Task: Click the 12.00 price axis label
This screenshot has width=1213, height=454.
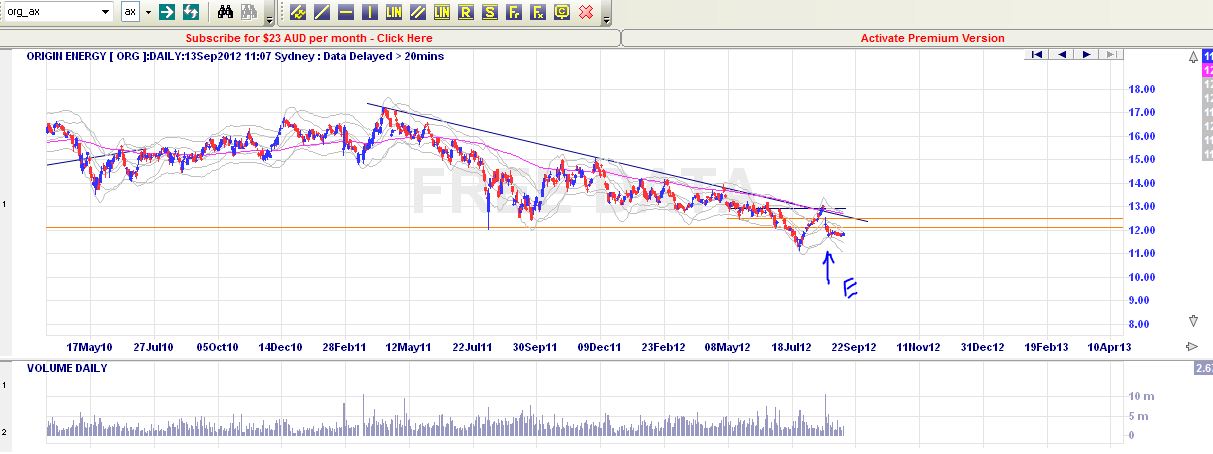Action: (1143, 230)
